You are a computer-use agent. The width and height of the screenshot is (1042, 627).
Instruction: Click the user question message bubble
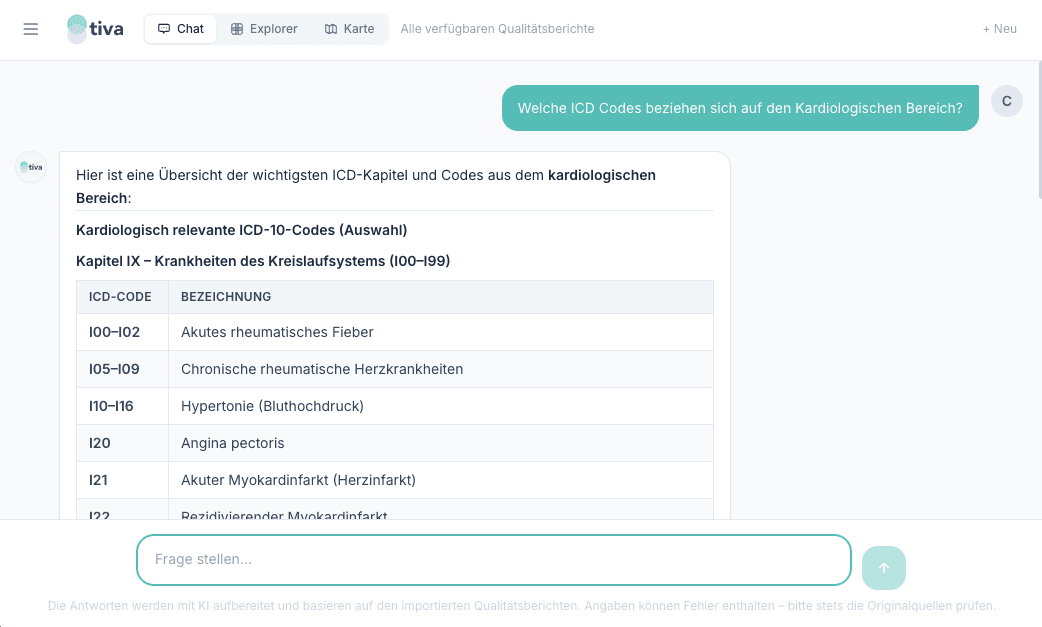pos(740,108)
